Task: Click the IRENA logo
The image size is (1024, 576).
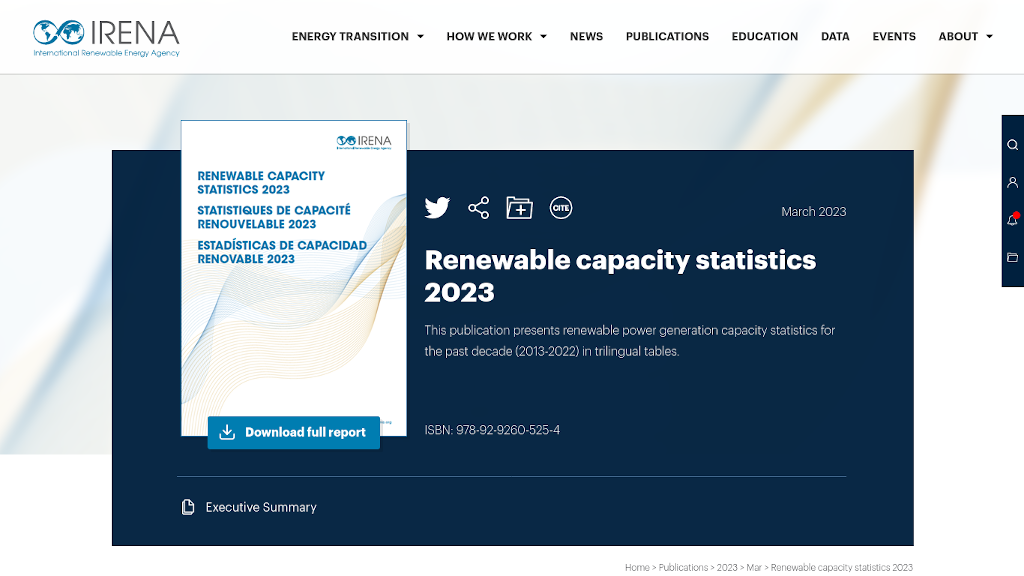Action: [106, 37]
